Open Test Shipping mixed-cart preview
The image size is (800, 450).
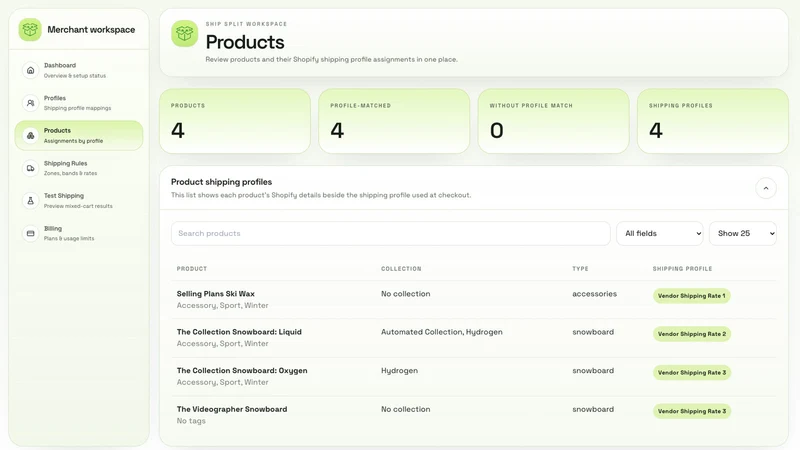point(79,201)
